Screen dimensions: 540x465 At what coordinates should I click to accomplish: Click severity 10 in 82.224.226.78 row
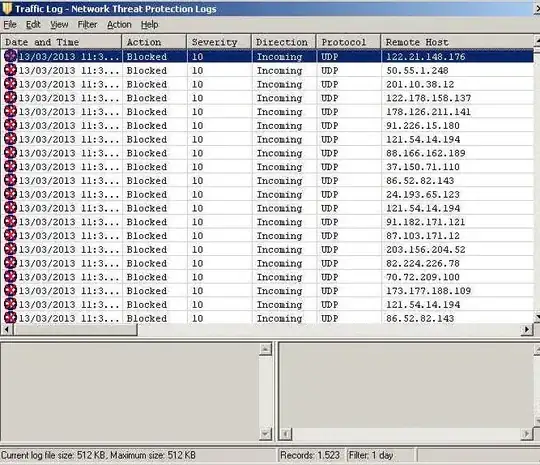coord(197,263)
